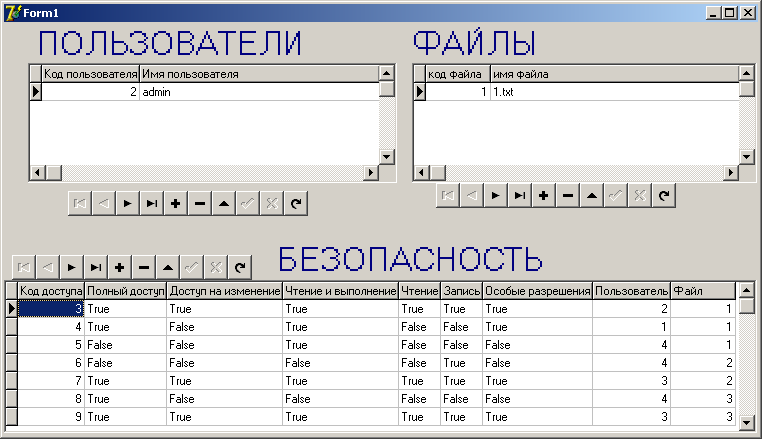Click the код файла column header
762x439 pixels.
[x=458, y=74]
